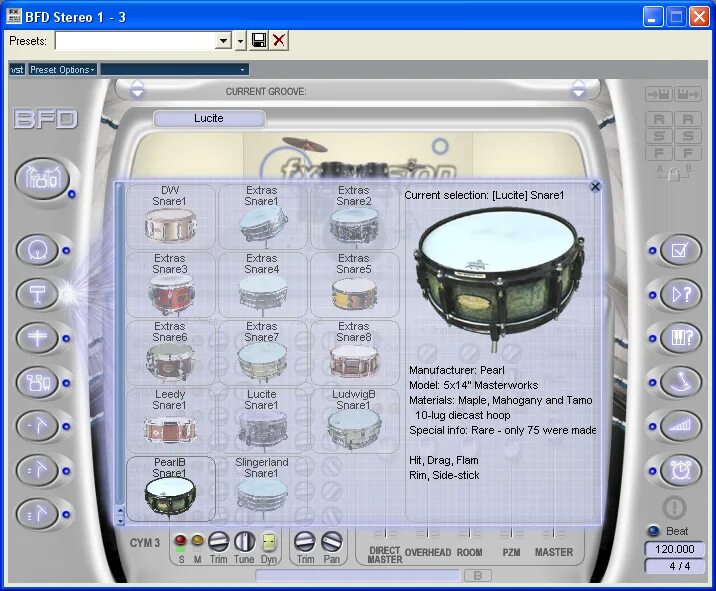Viewport: 716px width, 591px height.
Task: Choose the Leedy Snare1 thumbnail
Action: pyautogui.click(x=170, y=421)
